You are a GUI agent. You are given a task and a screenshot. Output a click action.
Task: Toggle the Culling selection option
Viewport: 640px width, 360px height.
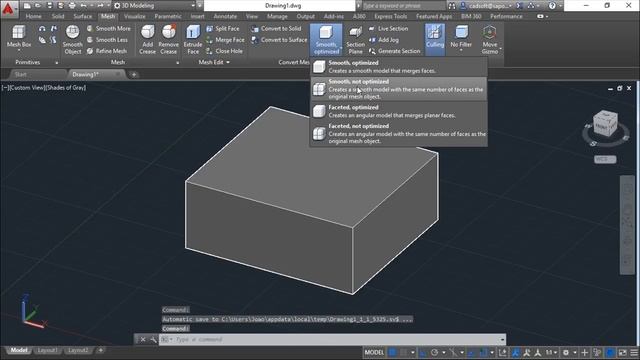coord(435,40)
